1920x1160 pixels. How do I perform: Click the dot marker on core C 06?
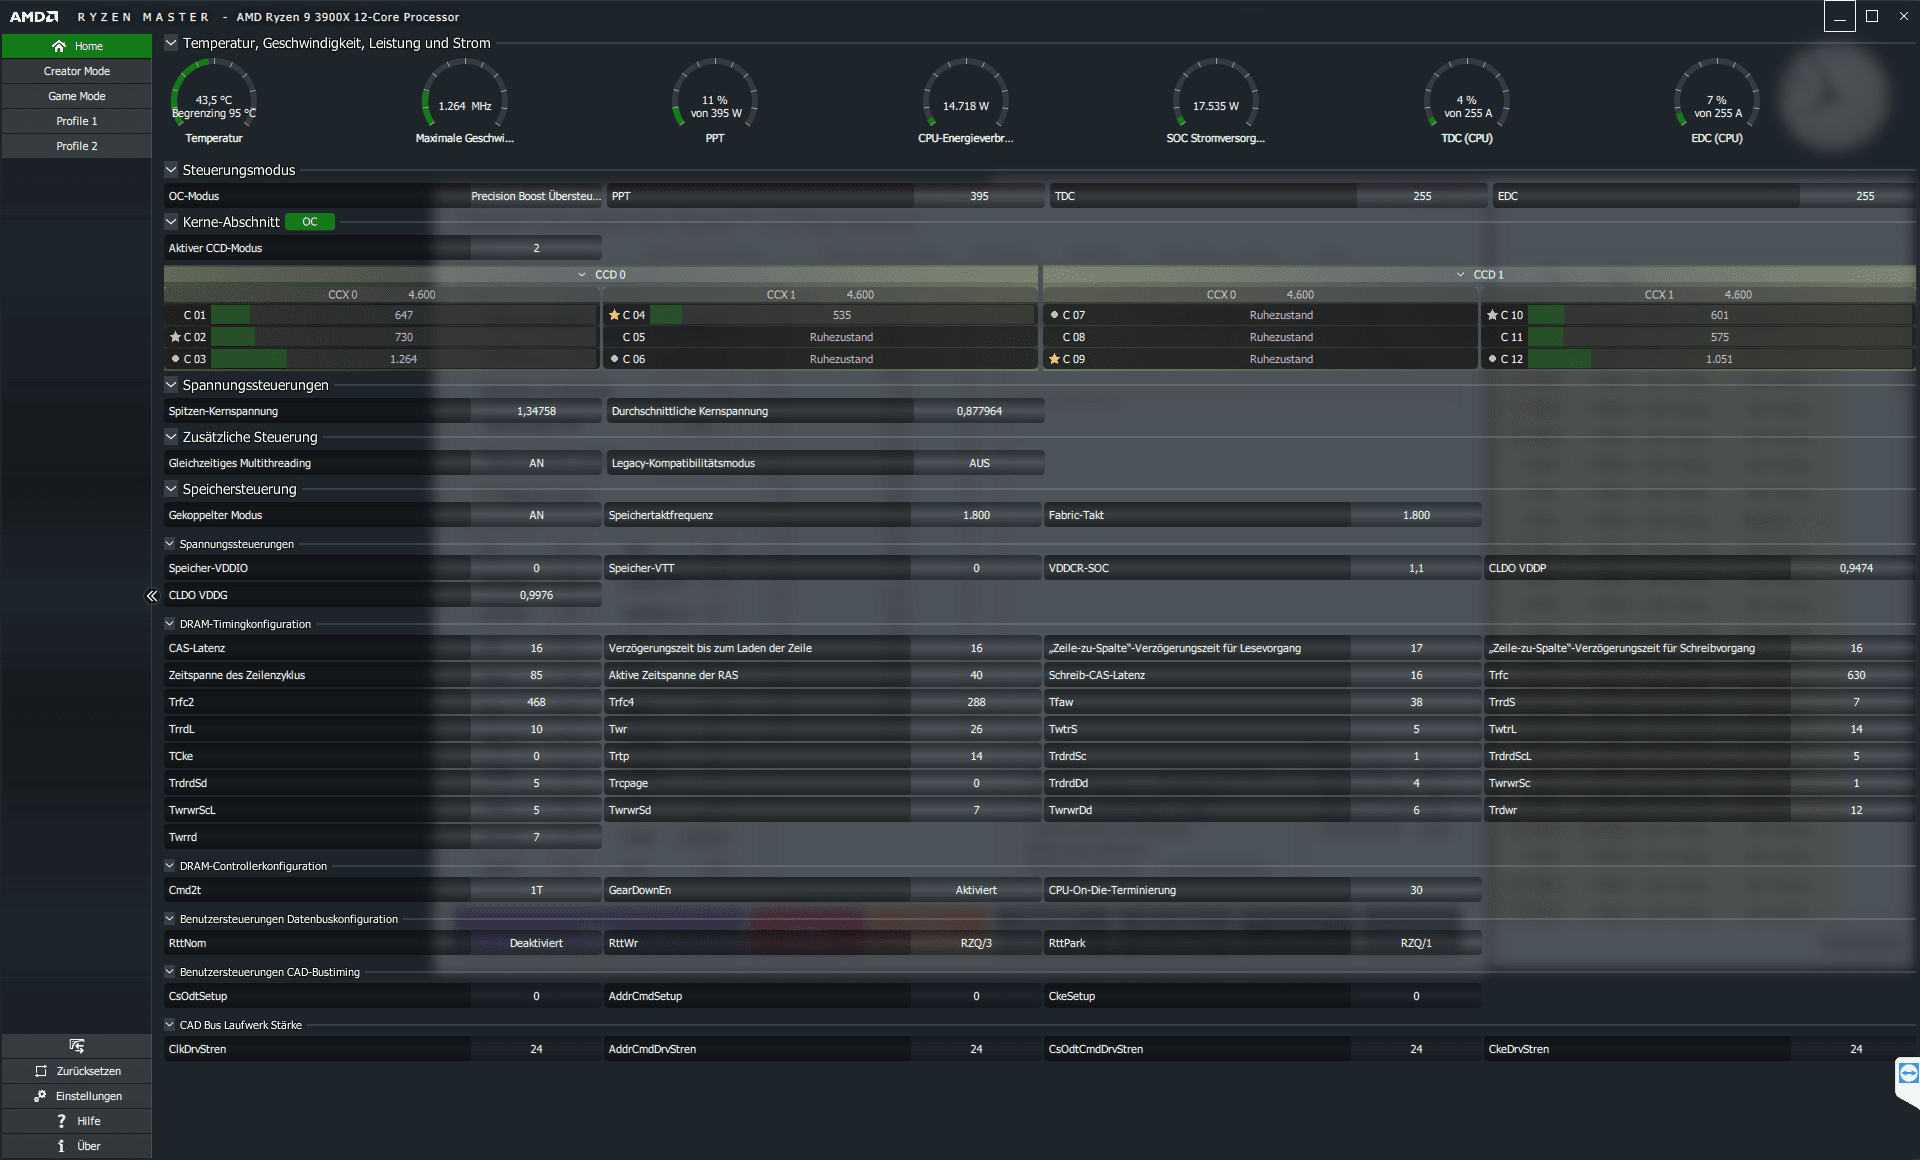point(614,359)
